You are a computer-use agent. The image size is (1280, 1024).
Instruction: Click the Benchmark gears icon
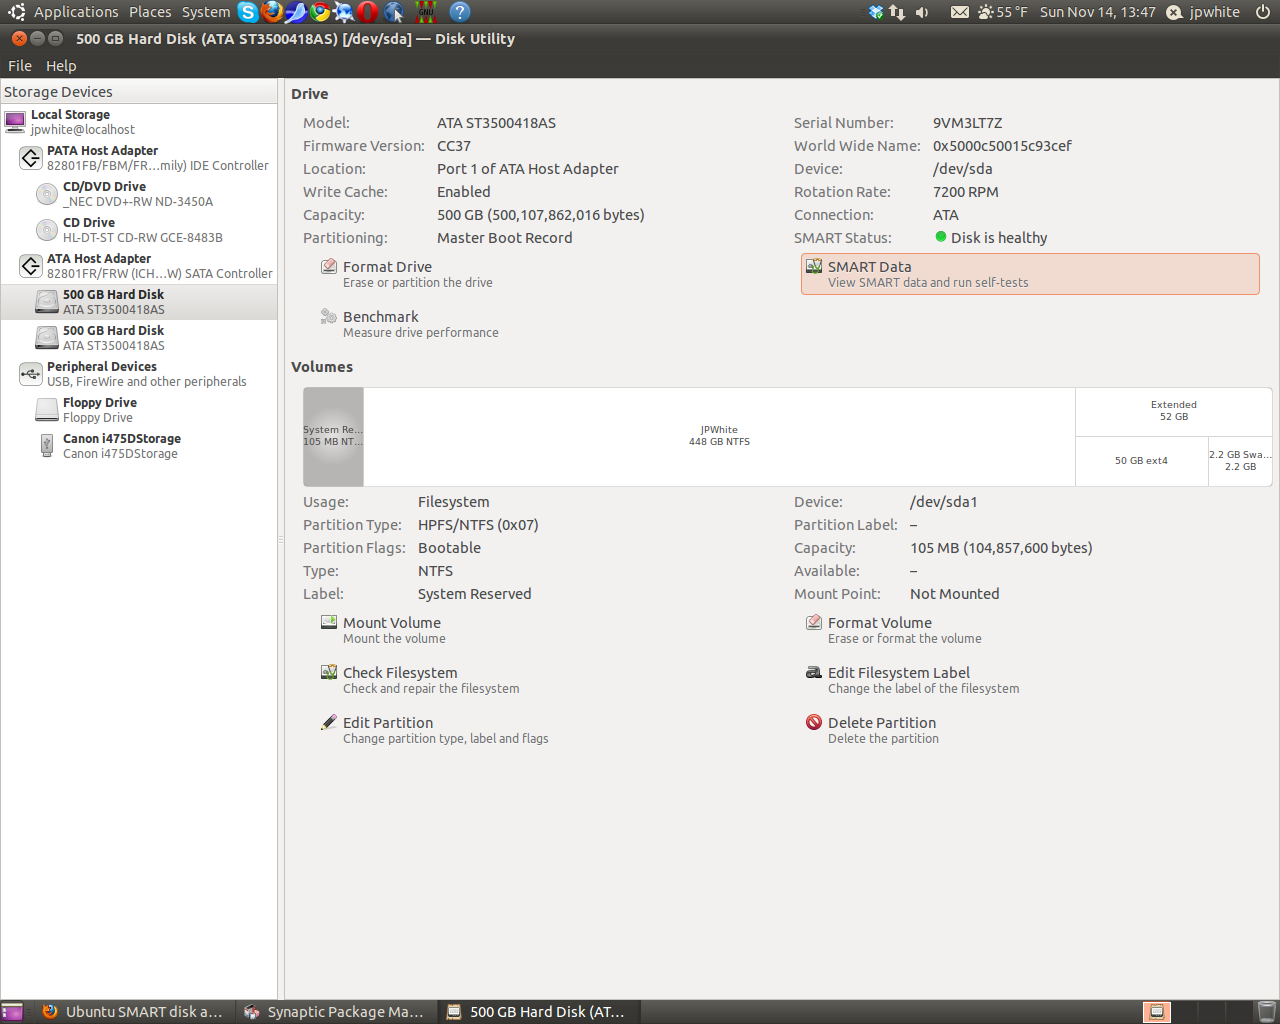point(328,317)
